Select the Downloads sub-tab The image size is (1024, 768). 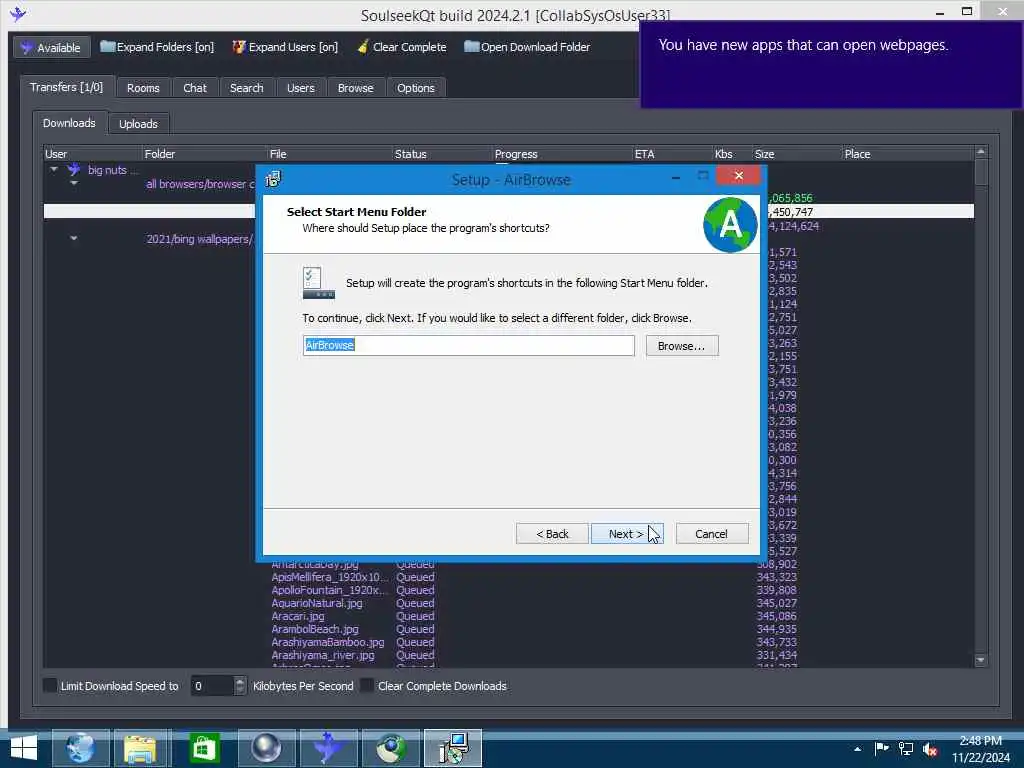(69, 123)
